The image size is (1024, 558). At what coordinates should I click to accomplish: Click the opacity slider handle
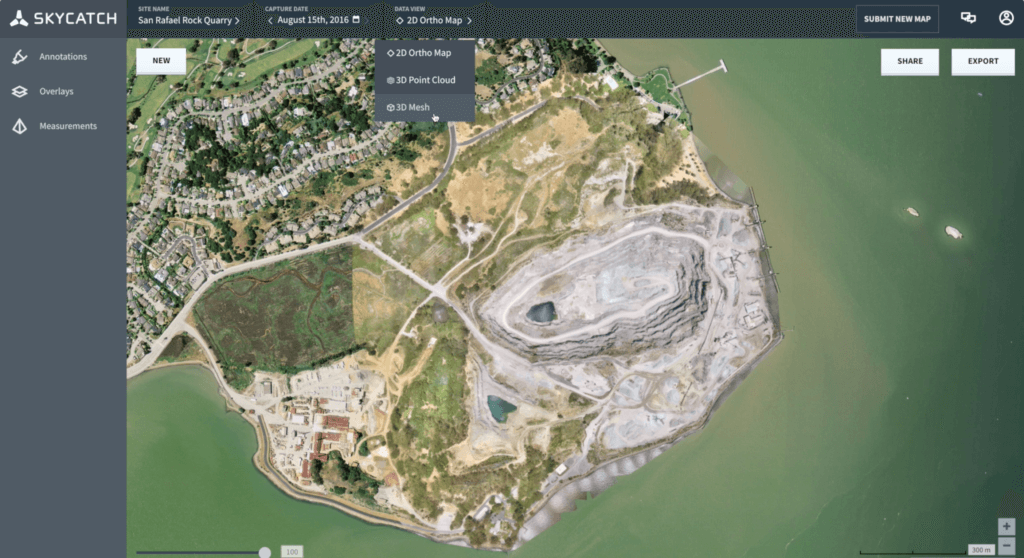(264, 552)
